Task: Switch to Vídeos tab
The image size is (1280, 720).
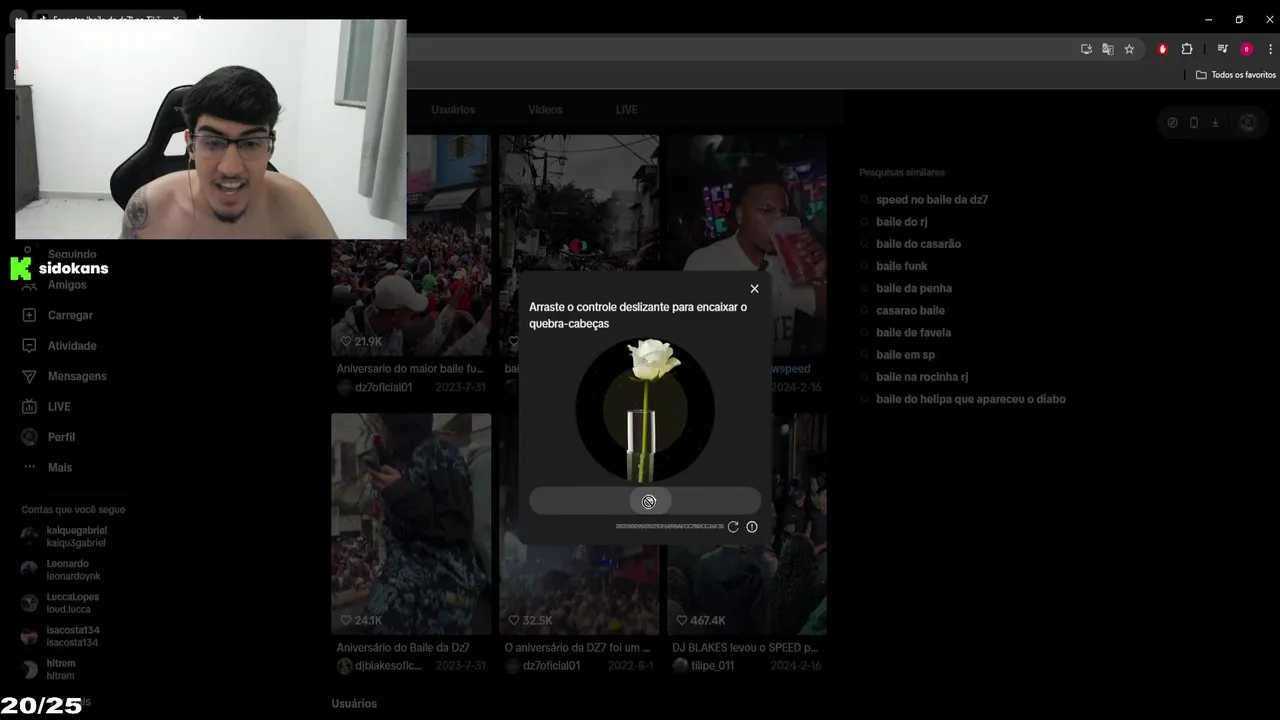Action: [x=545, y=110]
